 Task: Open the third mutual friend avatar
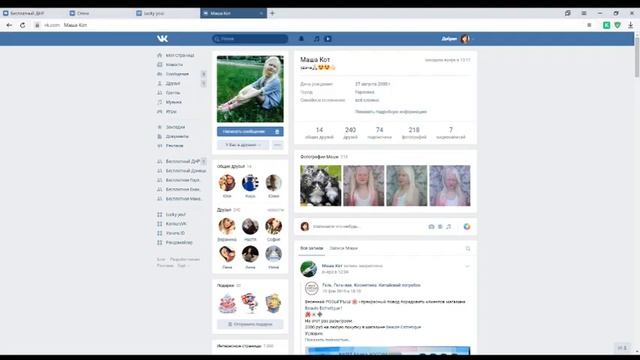(x=273, y=183)
